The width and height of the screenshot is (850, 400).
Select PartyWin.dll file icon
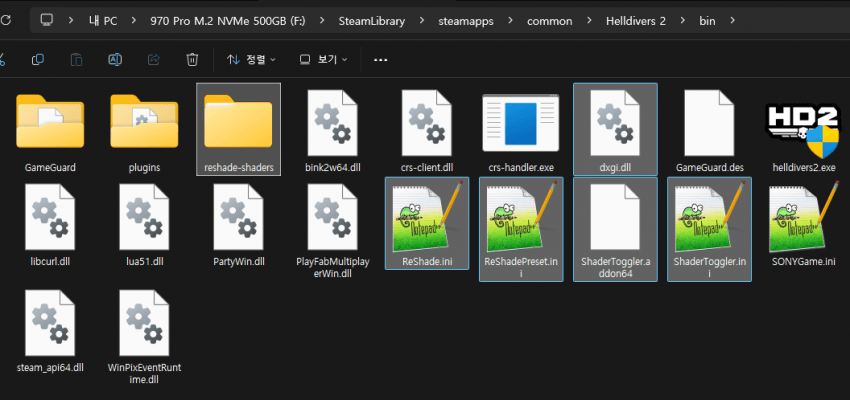238,217
